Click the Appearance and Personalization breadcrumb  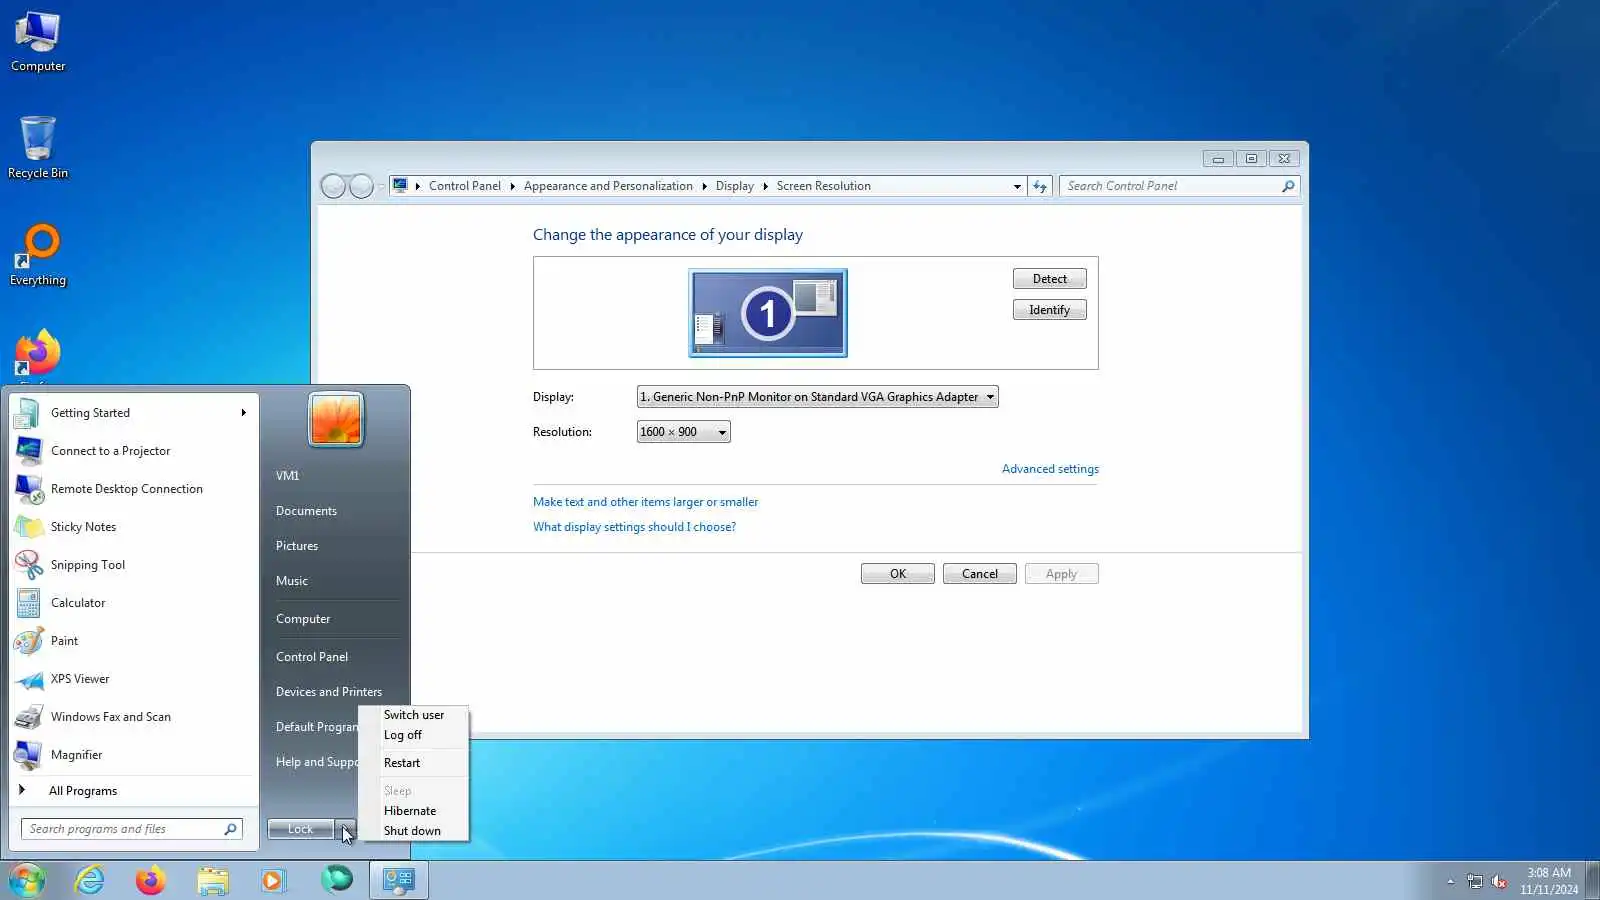tap(608, 186)
